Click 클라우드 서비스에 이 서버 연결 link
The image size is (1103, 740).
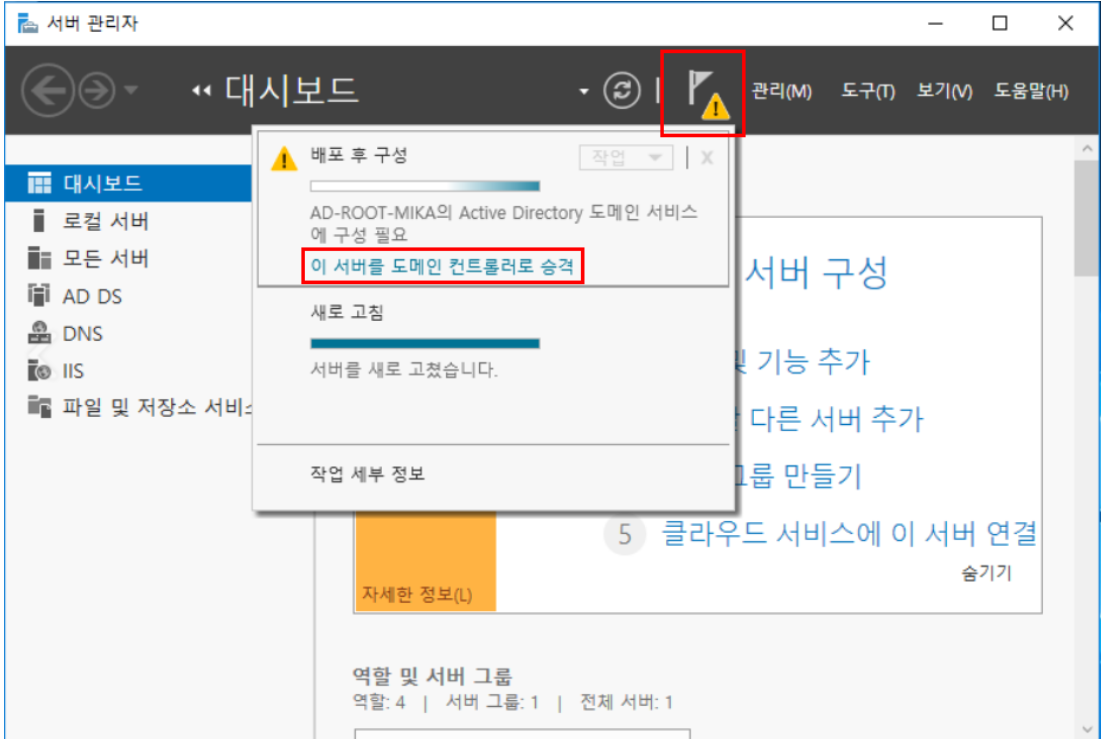tap(849, 533)
